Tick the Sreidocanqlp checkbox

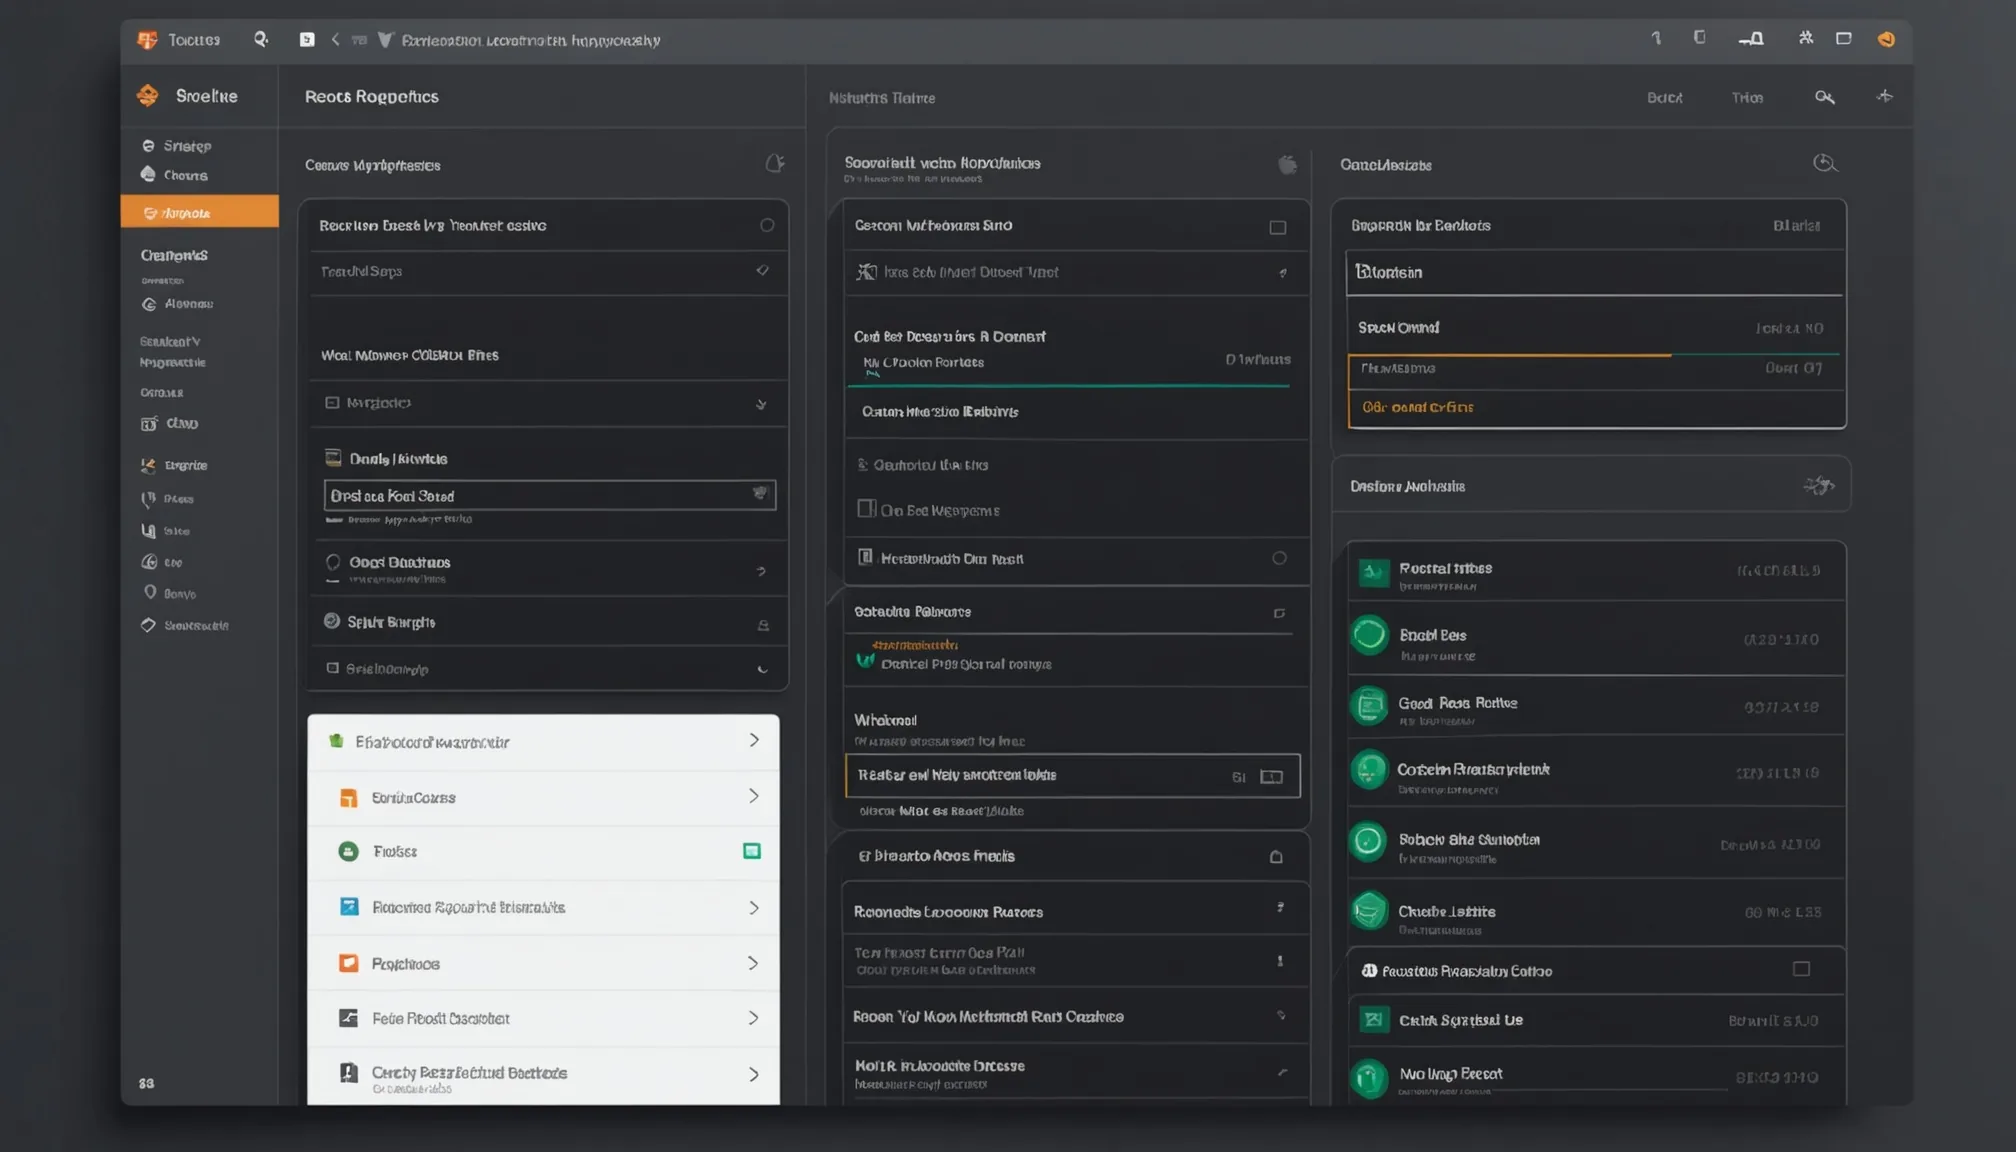tap(333, 668)
